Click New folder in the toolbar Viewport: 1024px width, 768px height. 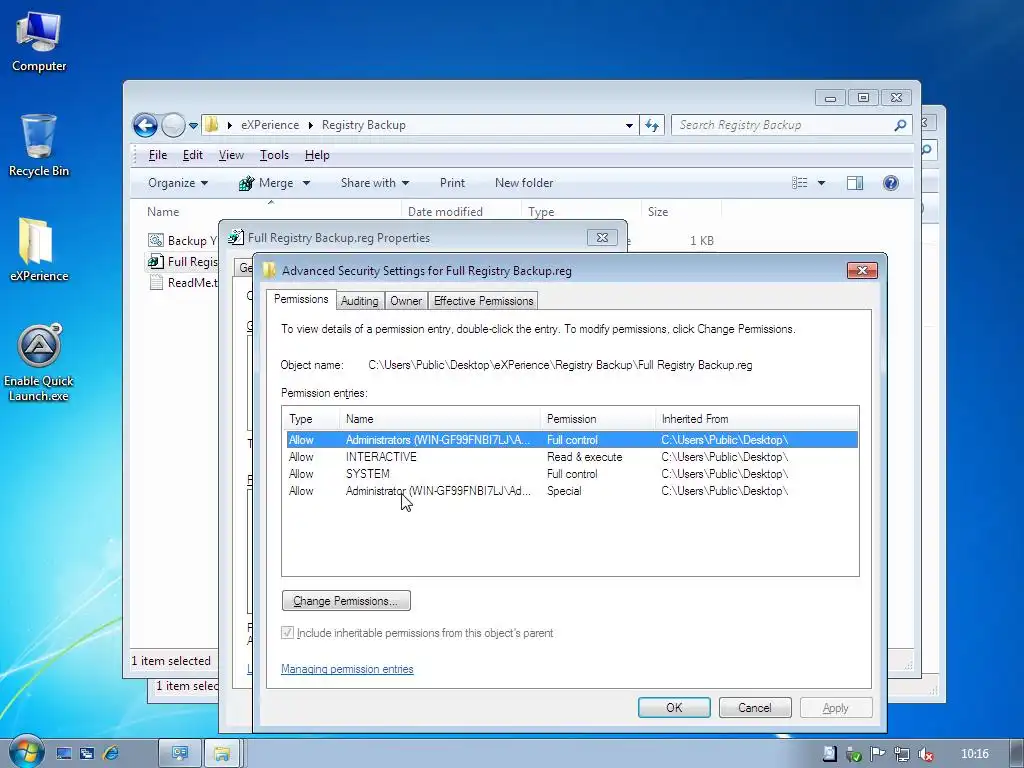point(524,183)
